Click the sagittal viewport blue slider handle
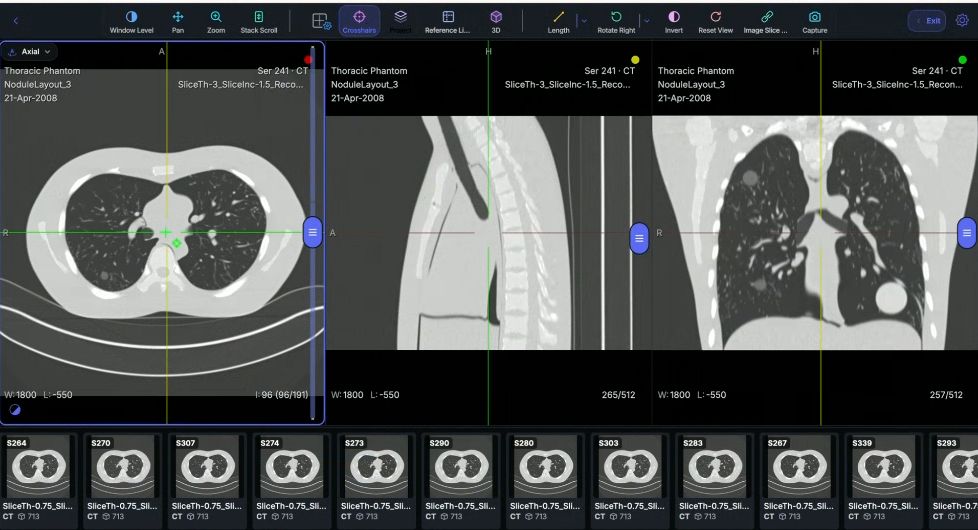The width and height of the screenshot is (978, 530). (639, 238)
